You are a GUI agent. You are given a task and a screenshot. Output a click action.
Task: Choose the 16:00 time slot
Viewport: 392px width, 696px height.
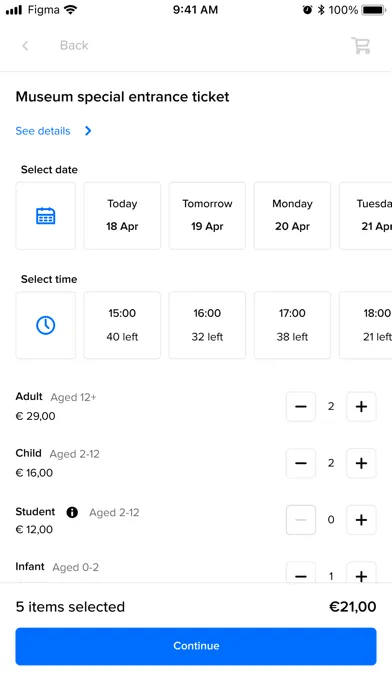click(207, 325)
